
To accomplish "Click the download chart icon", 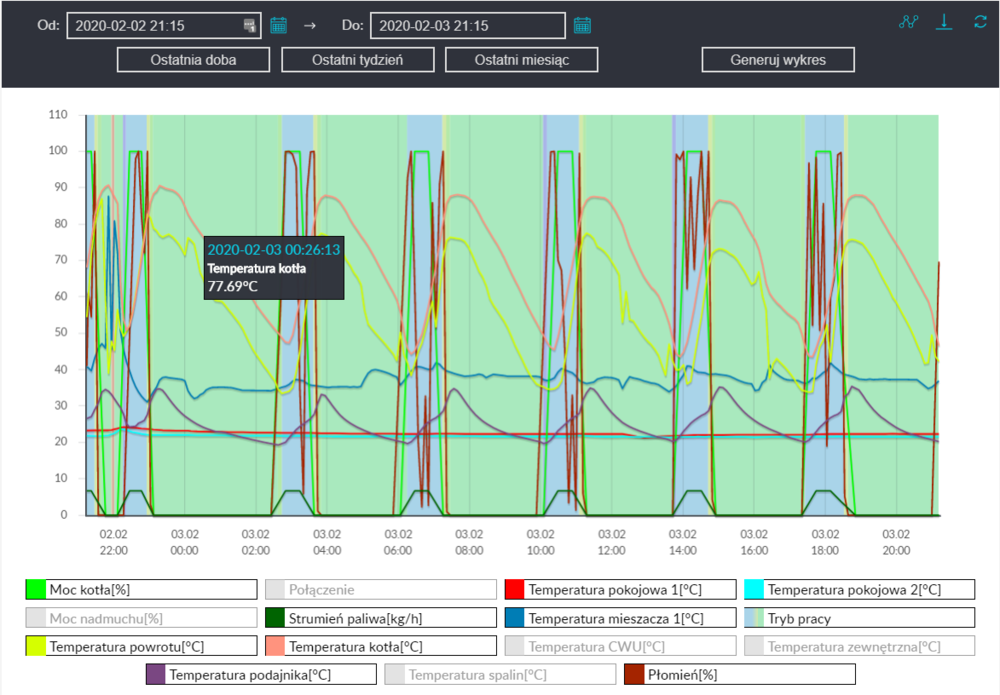I will (x=943, y=22).
